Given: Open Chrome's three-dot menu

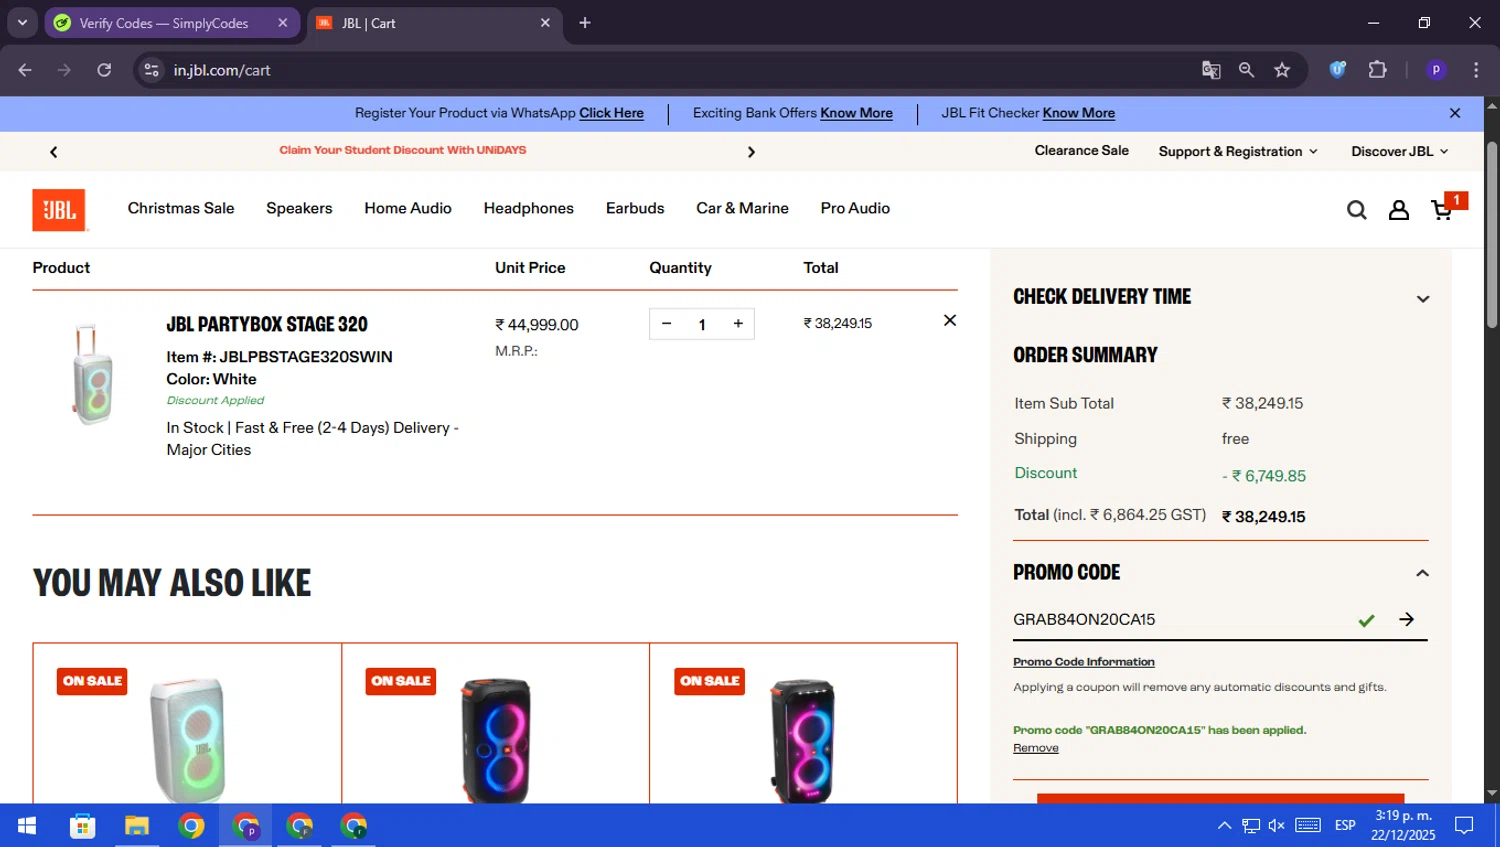Looking at the screenshot, I should point(1476,70).
